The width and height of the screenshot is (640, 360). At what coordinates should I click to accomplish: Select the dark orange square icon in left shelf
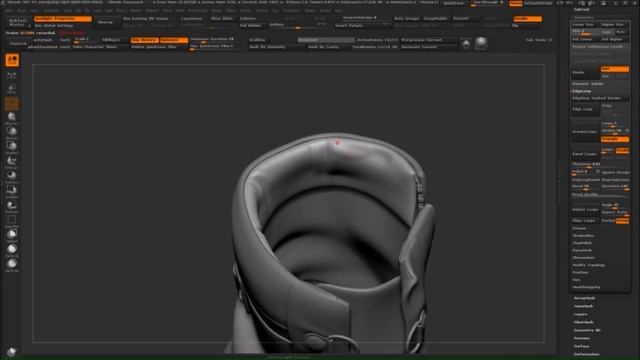coord(12,104)
